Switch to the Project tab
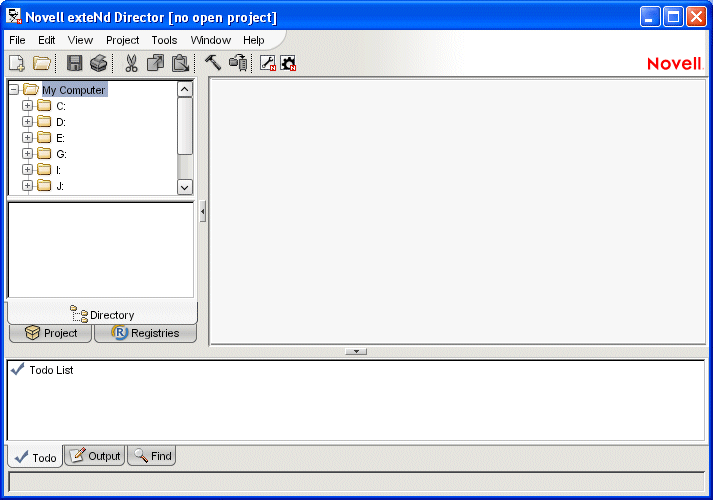The height and width of the screenshot is (500, 713). click(50, 333)
